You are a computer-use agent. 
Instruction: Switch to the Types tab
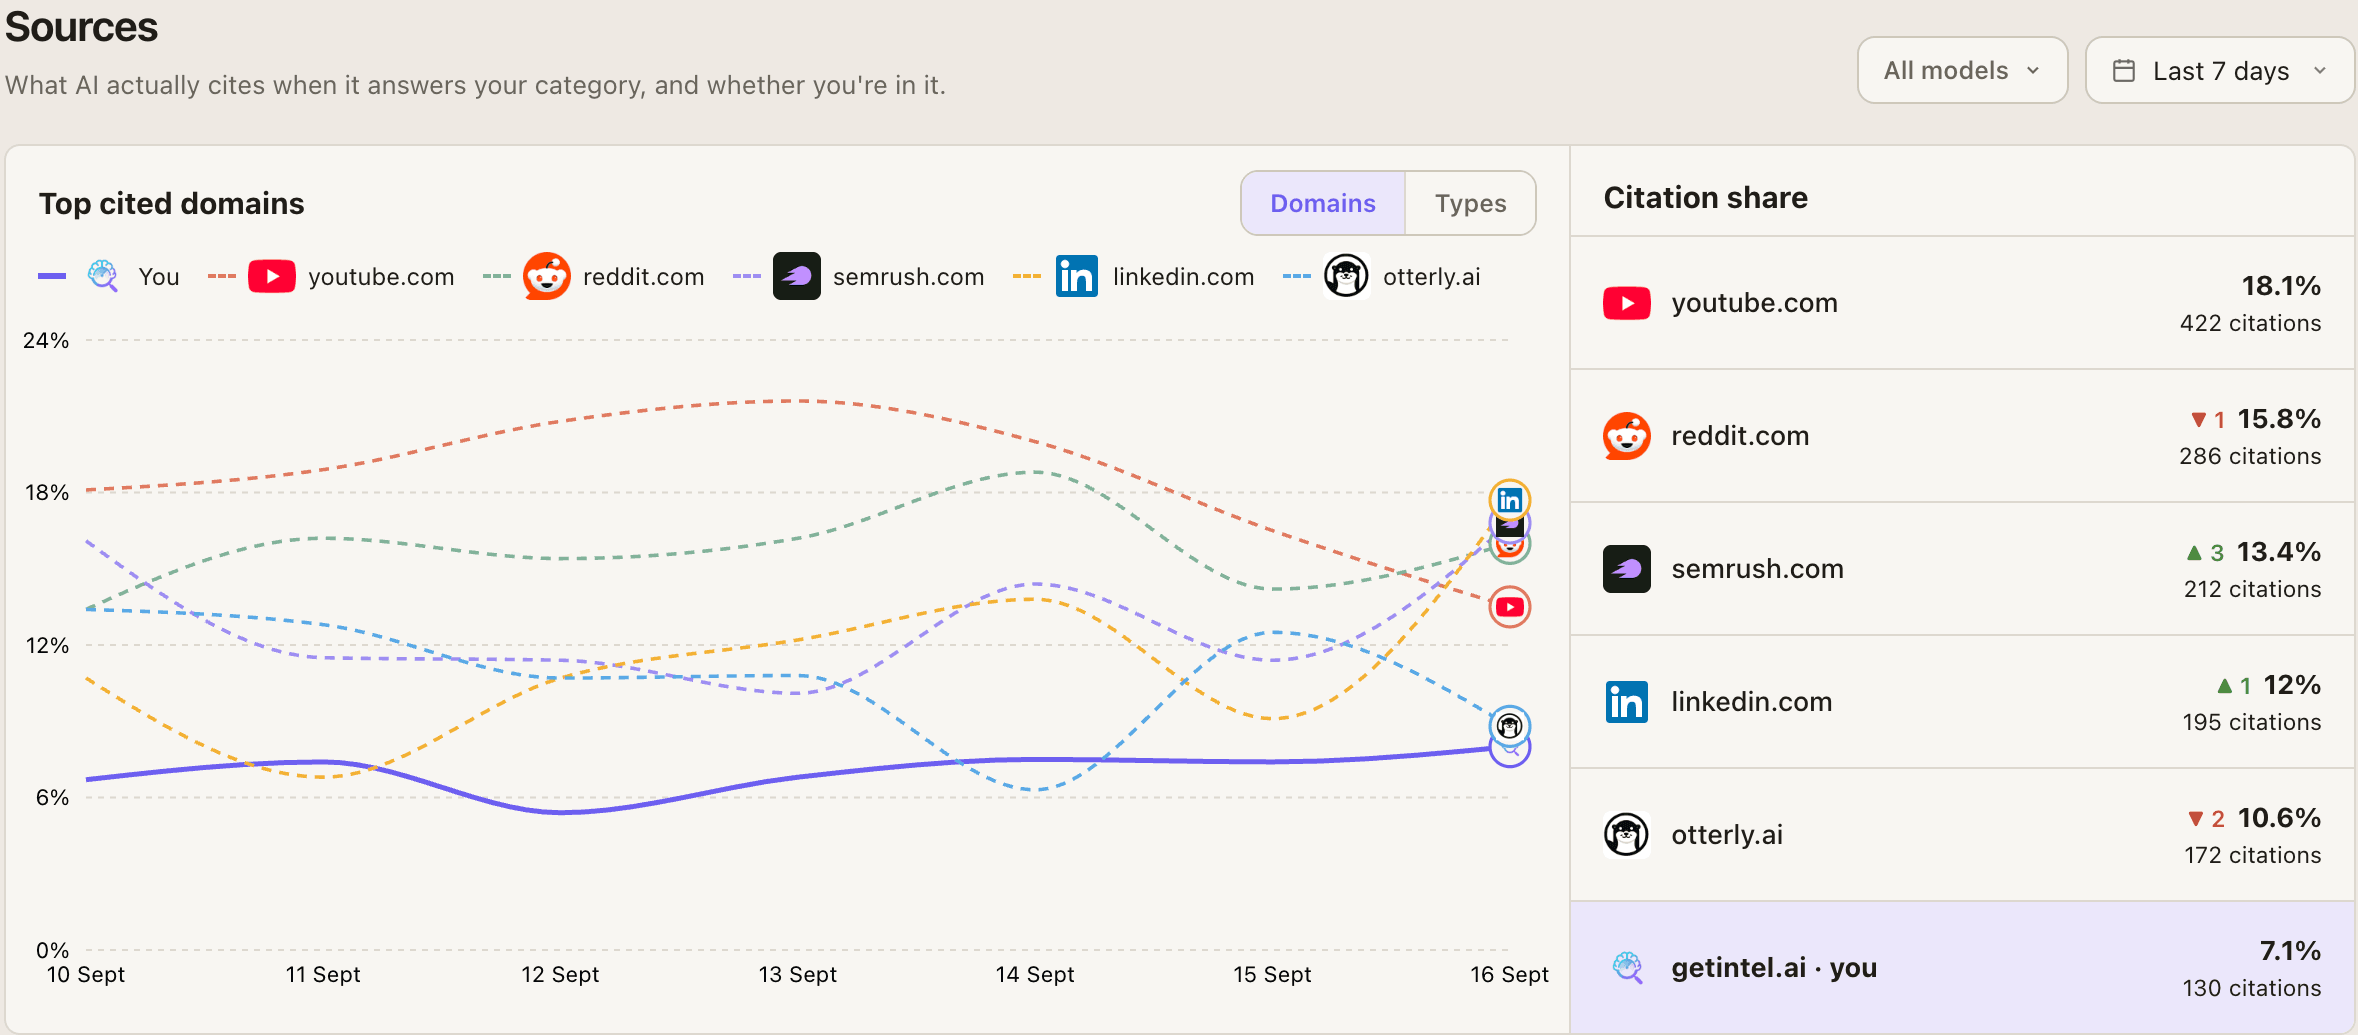point(1470,203)
